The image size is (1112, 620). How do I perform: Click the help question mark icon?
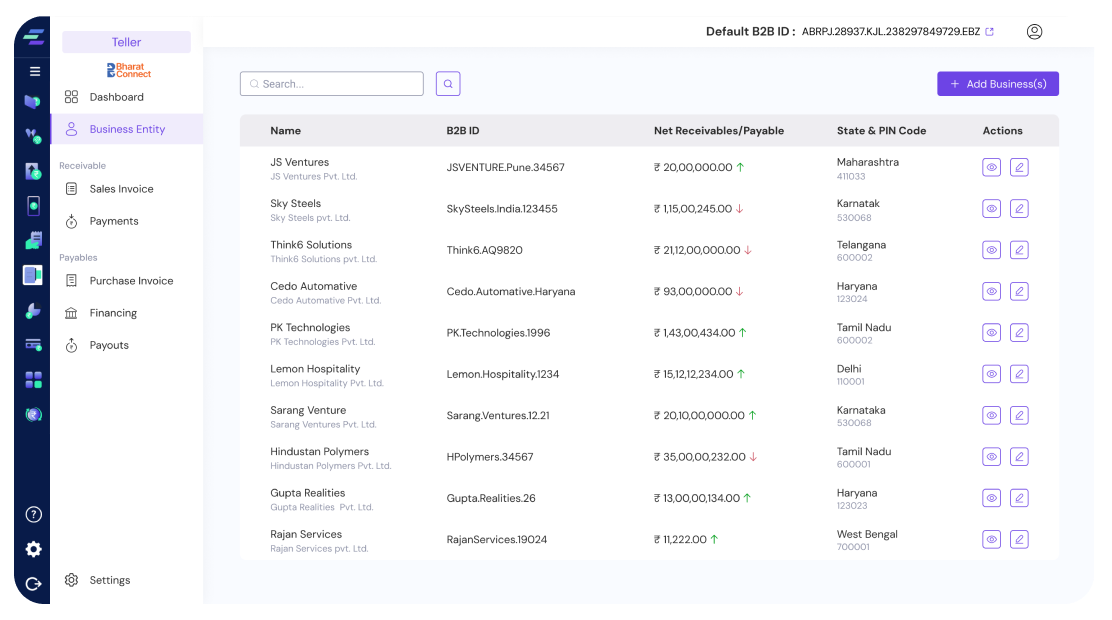tap(33, 515)
